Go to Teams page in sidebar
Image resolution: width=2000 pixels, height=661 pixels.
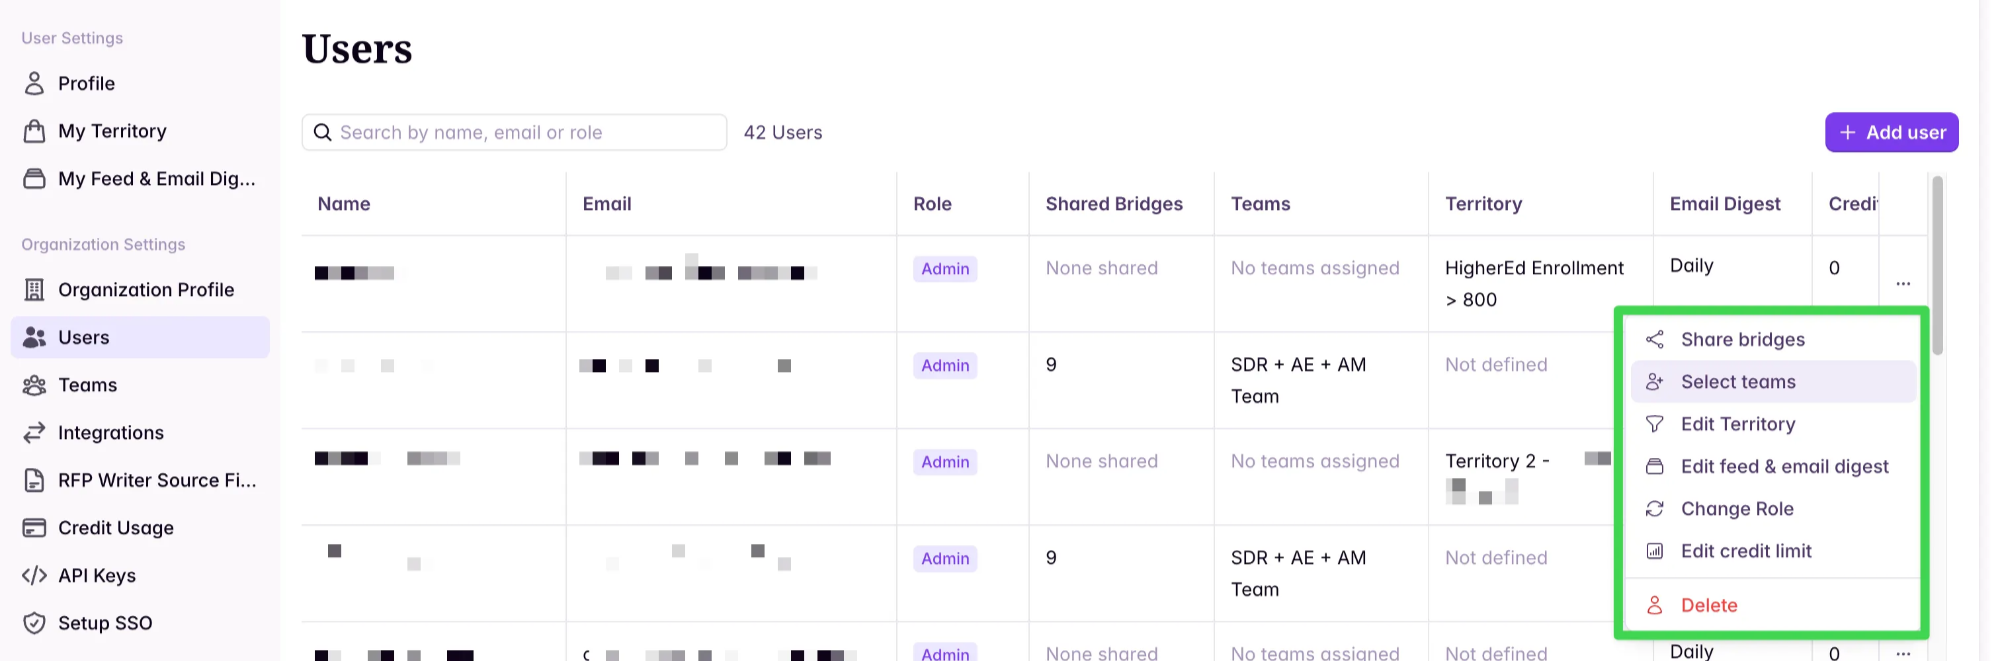[140, 385]
